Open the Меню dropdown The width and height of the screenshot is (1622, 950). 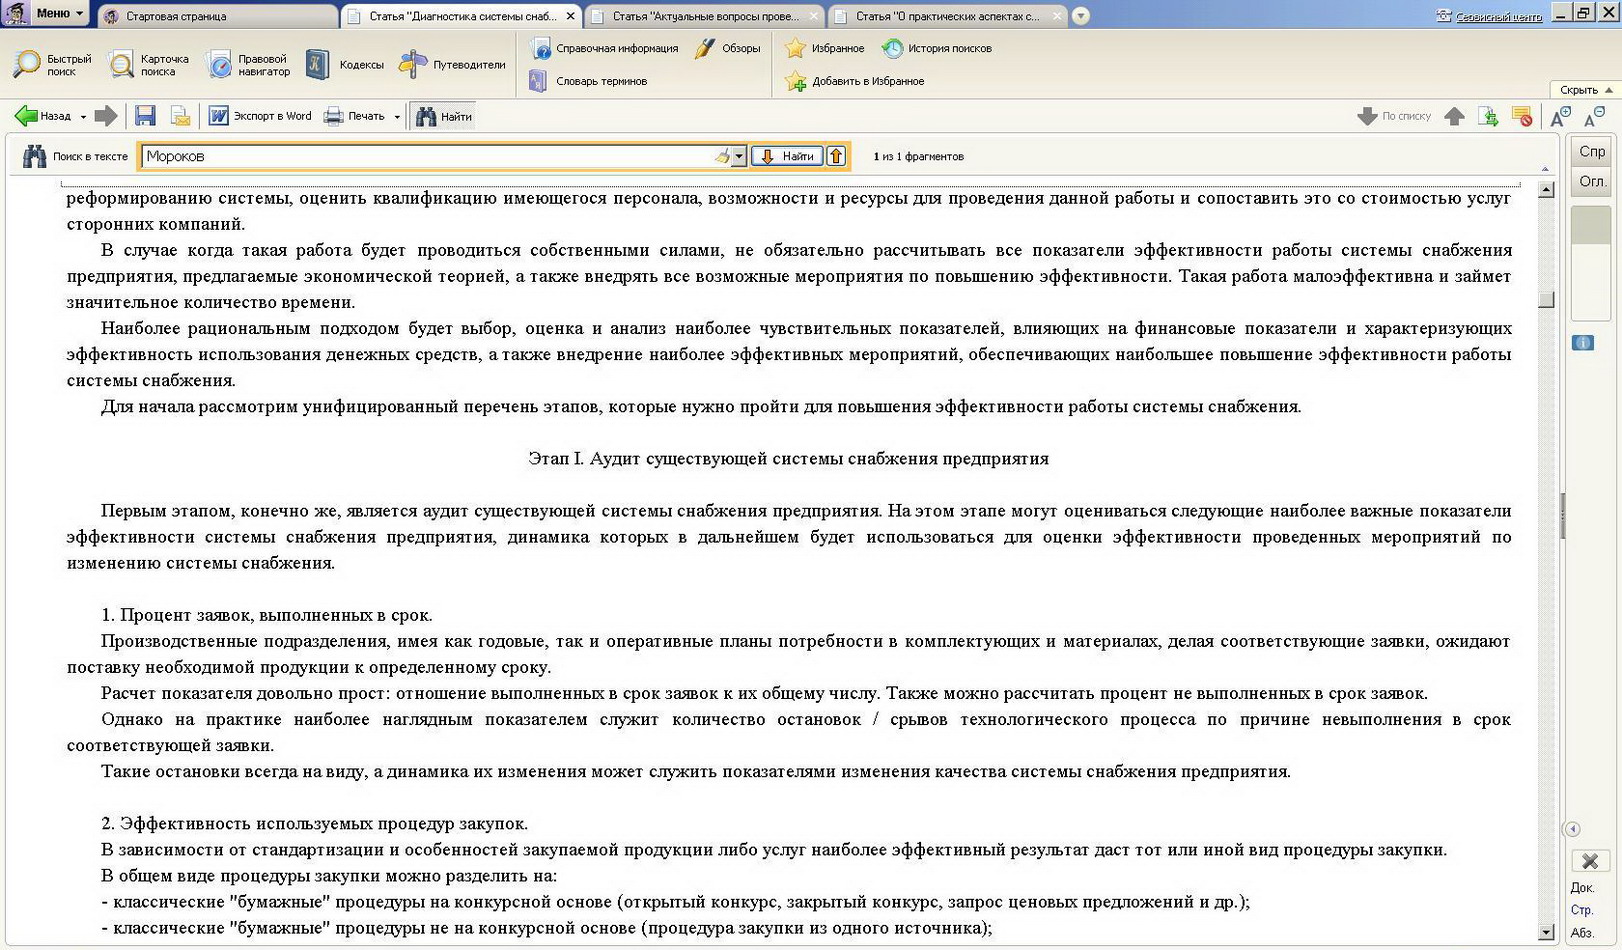point(58,13)
